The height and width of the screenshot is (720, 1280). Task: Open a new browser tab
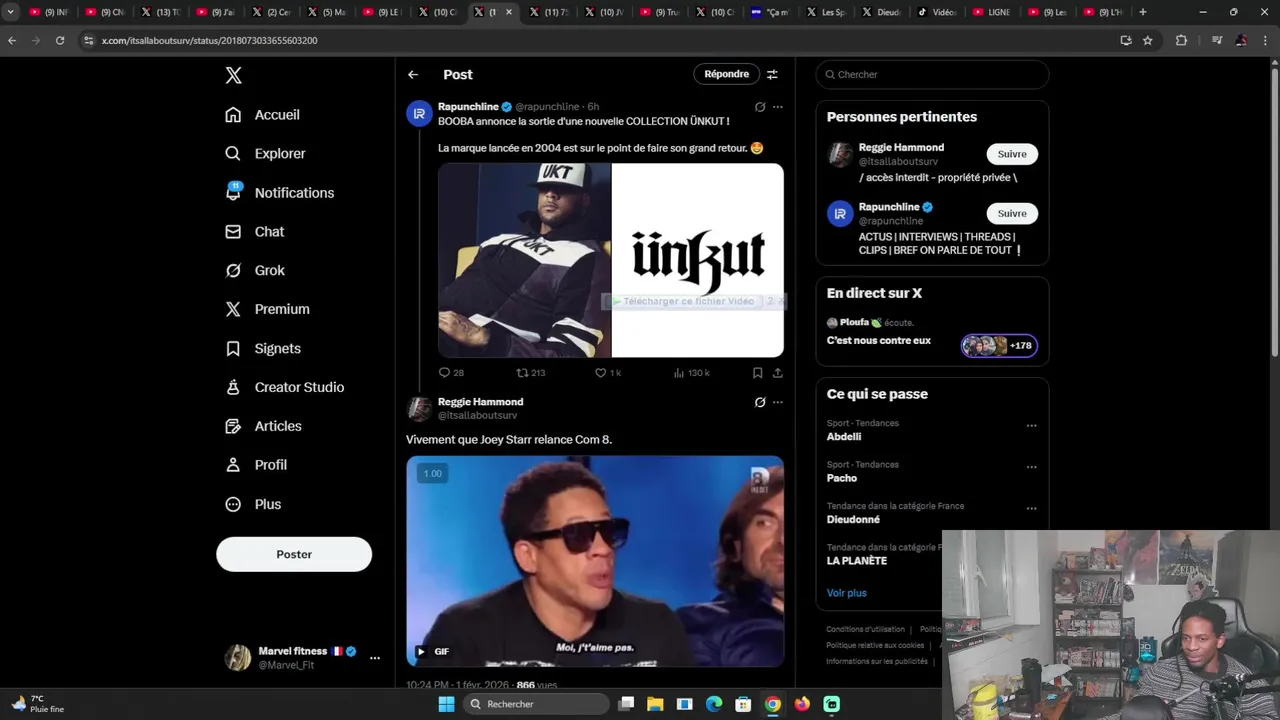tap(1143, 12)
